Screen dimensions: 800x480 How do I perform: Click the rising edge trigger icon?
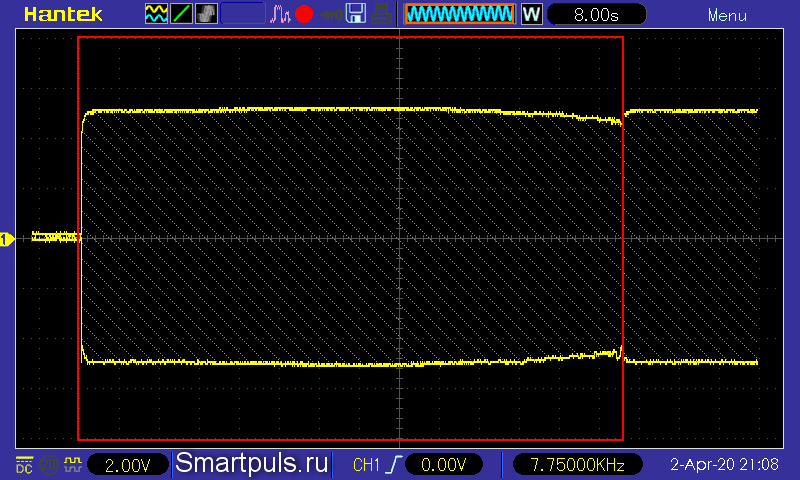coord(393,465)
